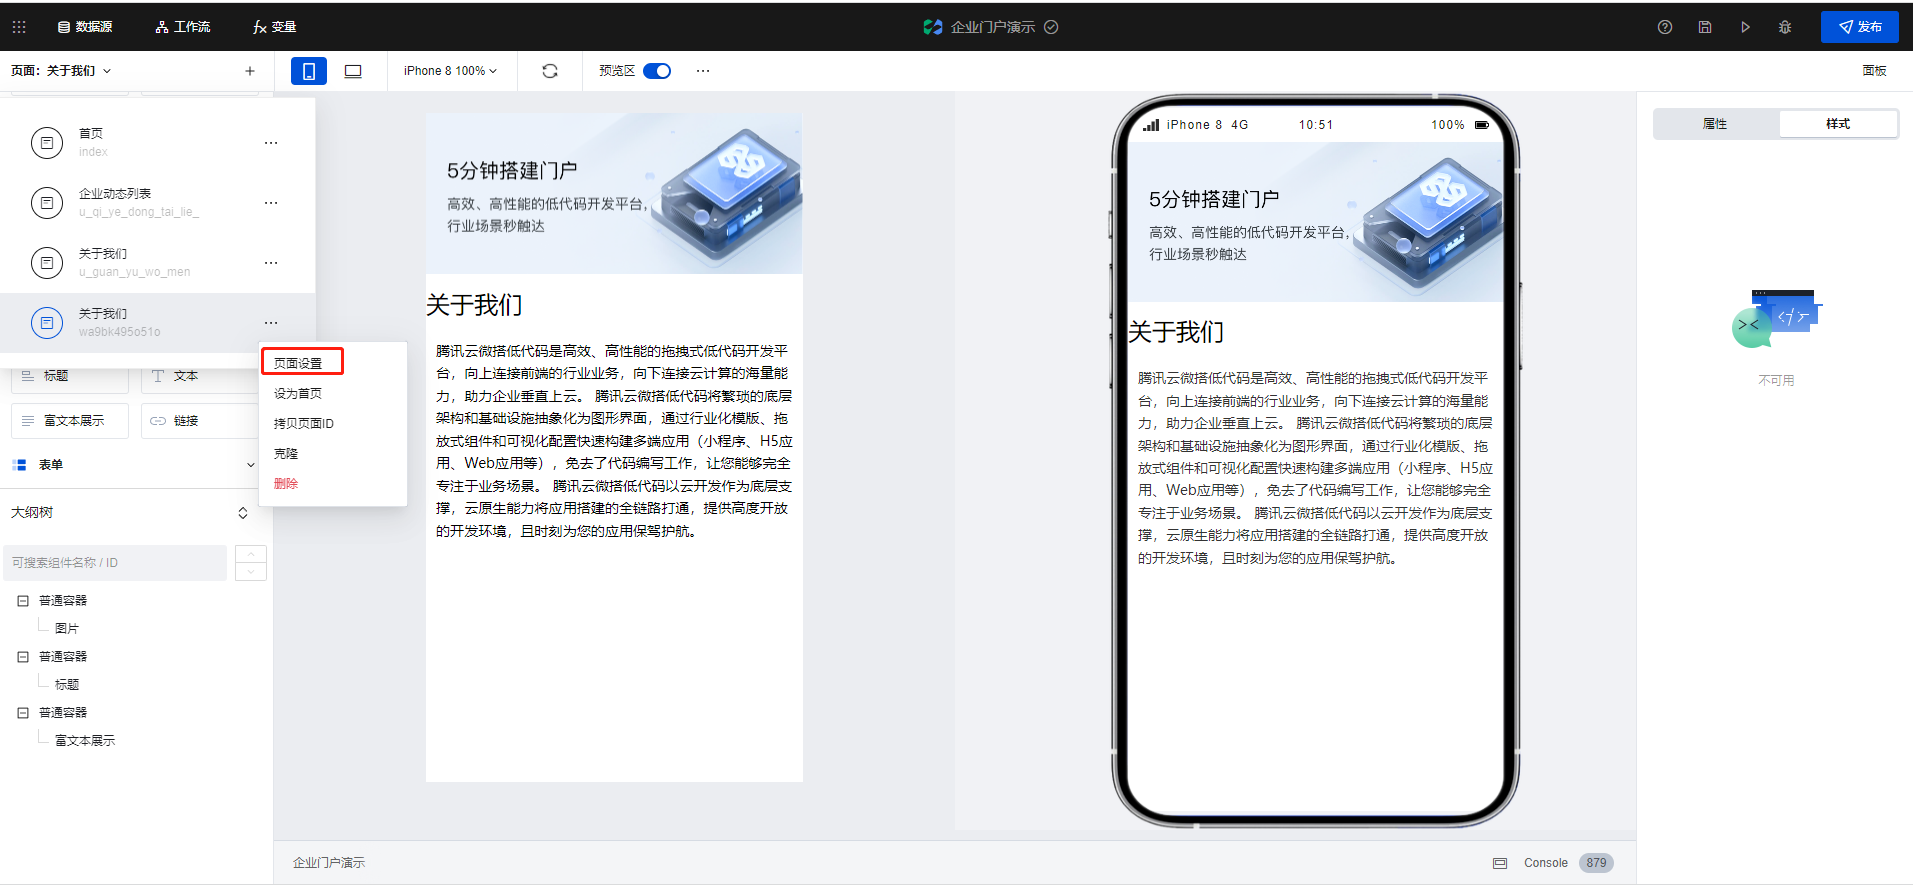Open more options for u_guan_yu_wo_men page
The image size is (1913, 891).
click(271, 263)
